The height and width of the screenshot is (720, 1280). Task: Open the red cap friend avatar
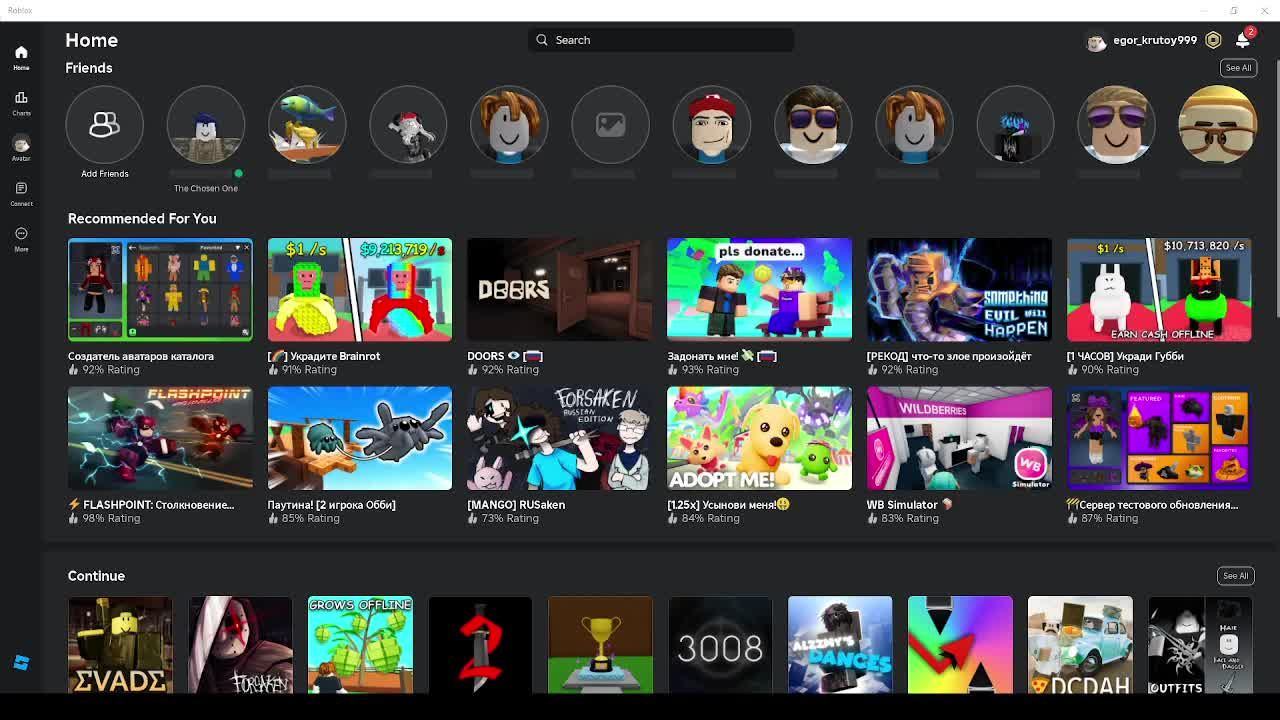(x=711, y=125)
